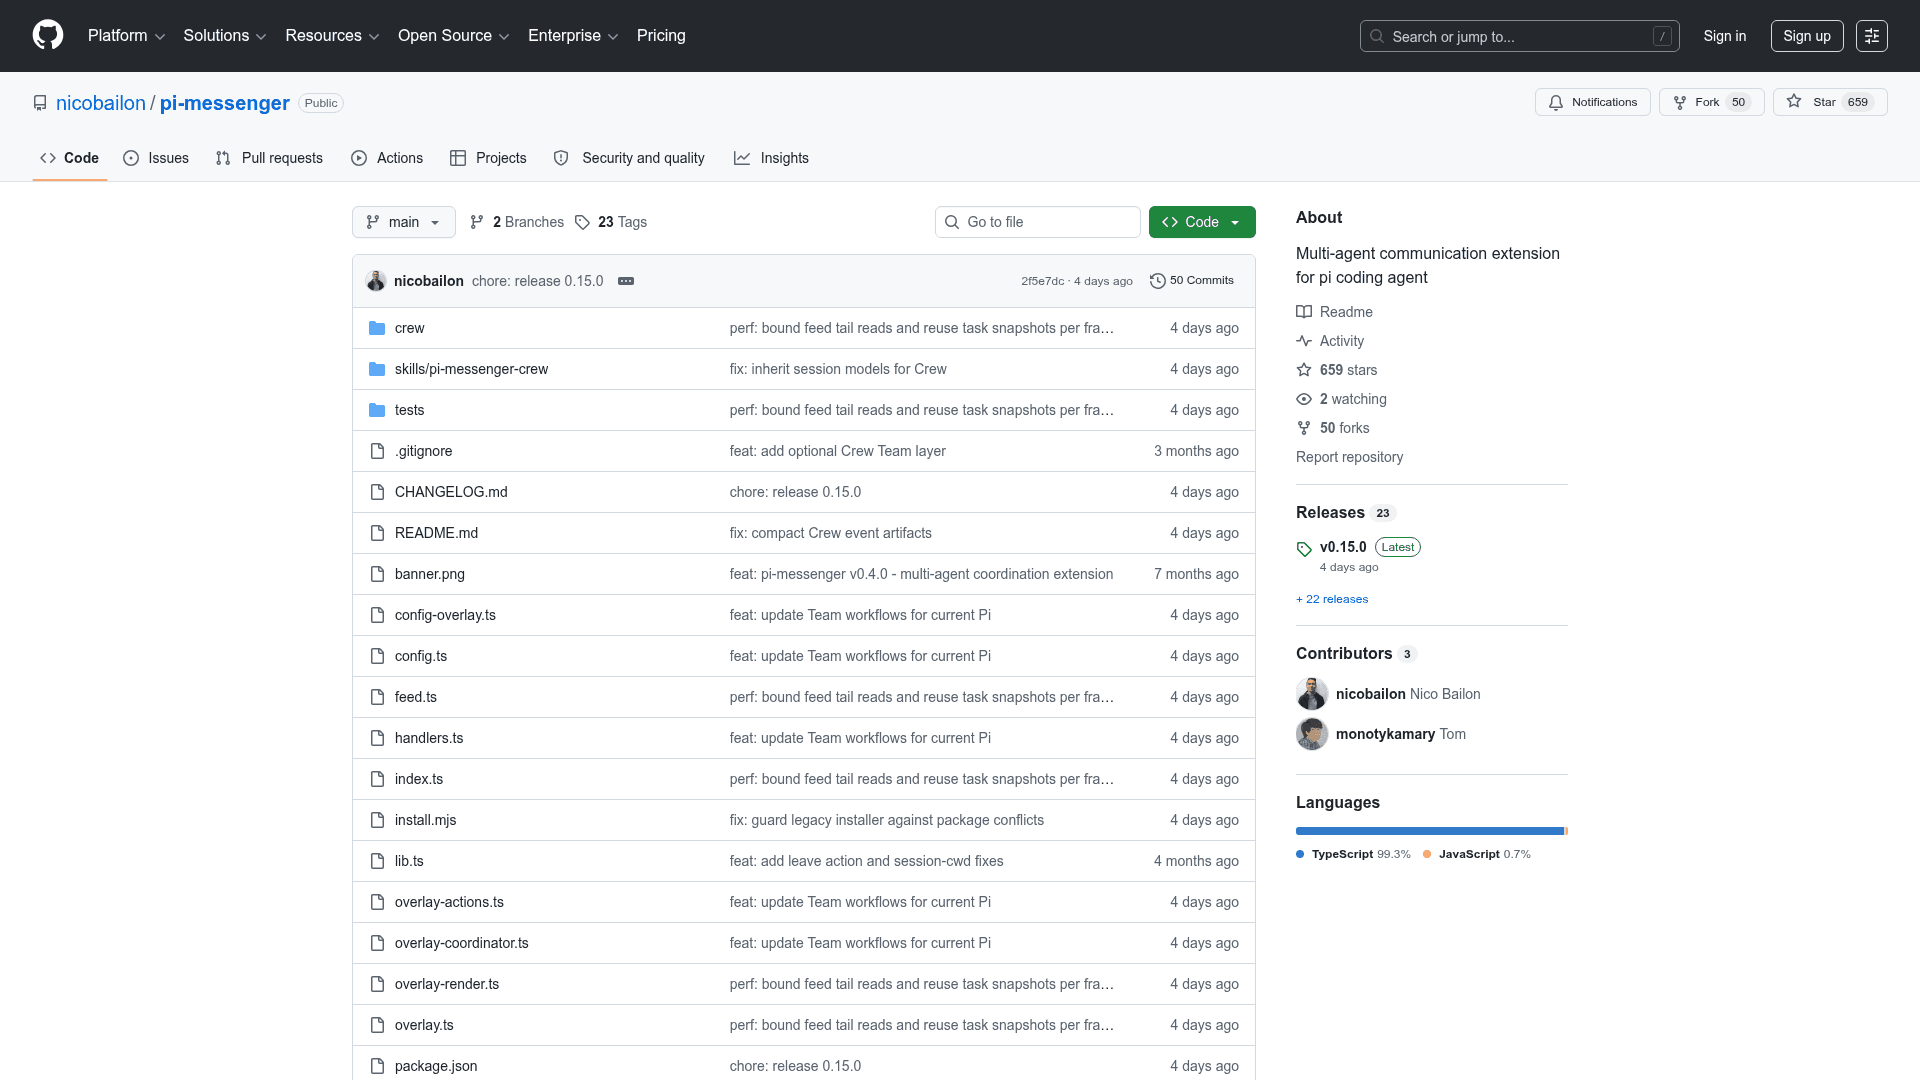This screenshot has height=1080, width=1920.
Task: Click the star icon beside 659 stars
Action: [1304, 370]
